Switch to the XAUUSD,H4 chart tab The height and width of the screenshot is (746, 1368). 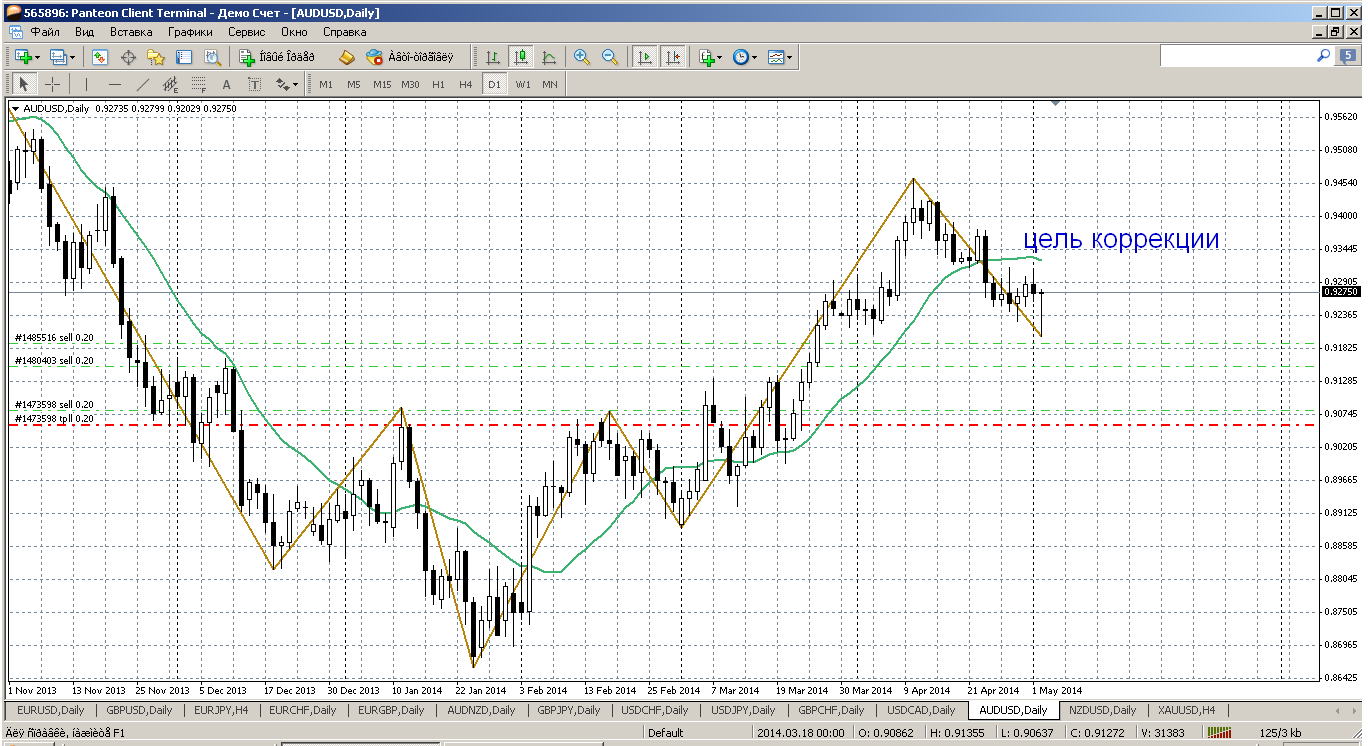coord(1187,710)
